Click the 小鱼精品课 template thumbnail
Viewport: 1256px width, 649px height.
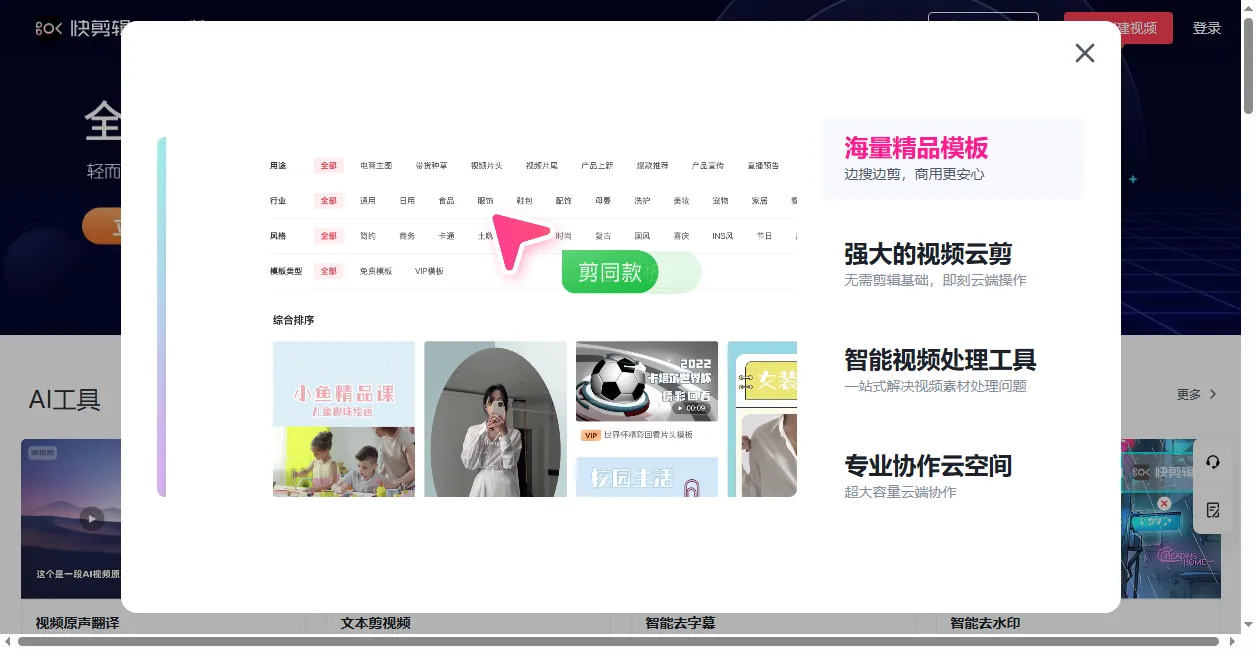pyautogui.click(x=343, y=418)
